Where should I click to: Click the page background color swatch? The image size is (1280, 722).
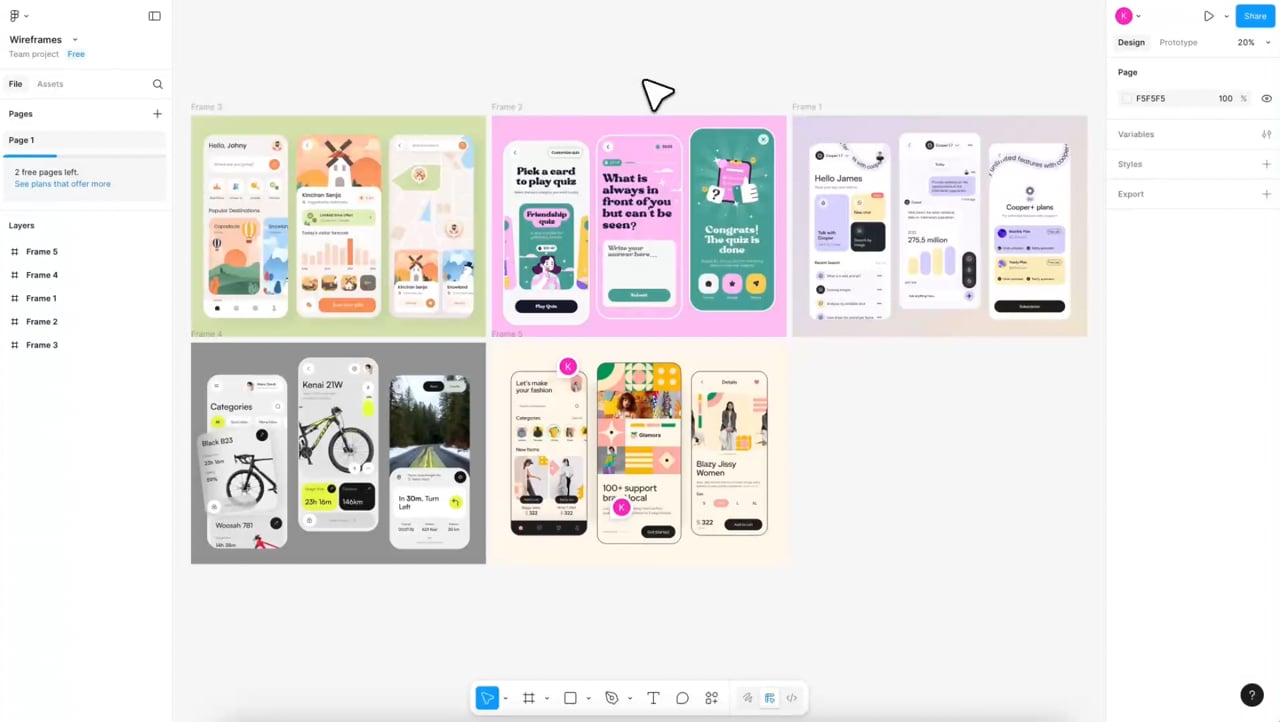pos(1127,98)
